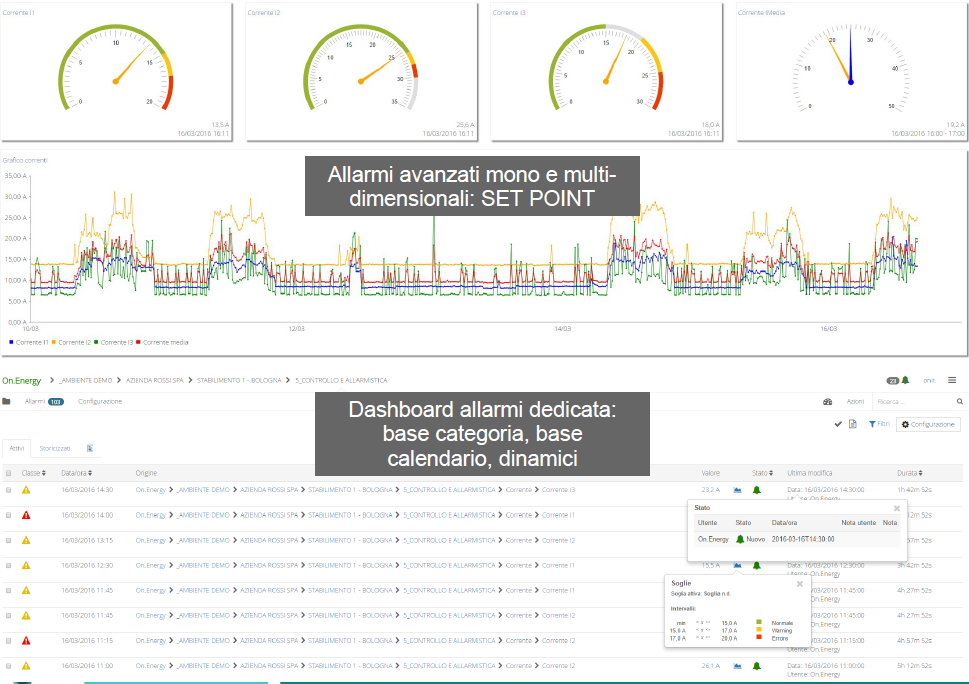This screenshot has height=684, width=969.
Task: Click yellow warning icon in 12:30 row
Action: [x=26, y=565]
